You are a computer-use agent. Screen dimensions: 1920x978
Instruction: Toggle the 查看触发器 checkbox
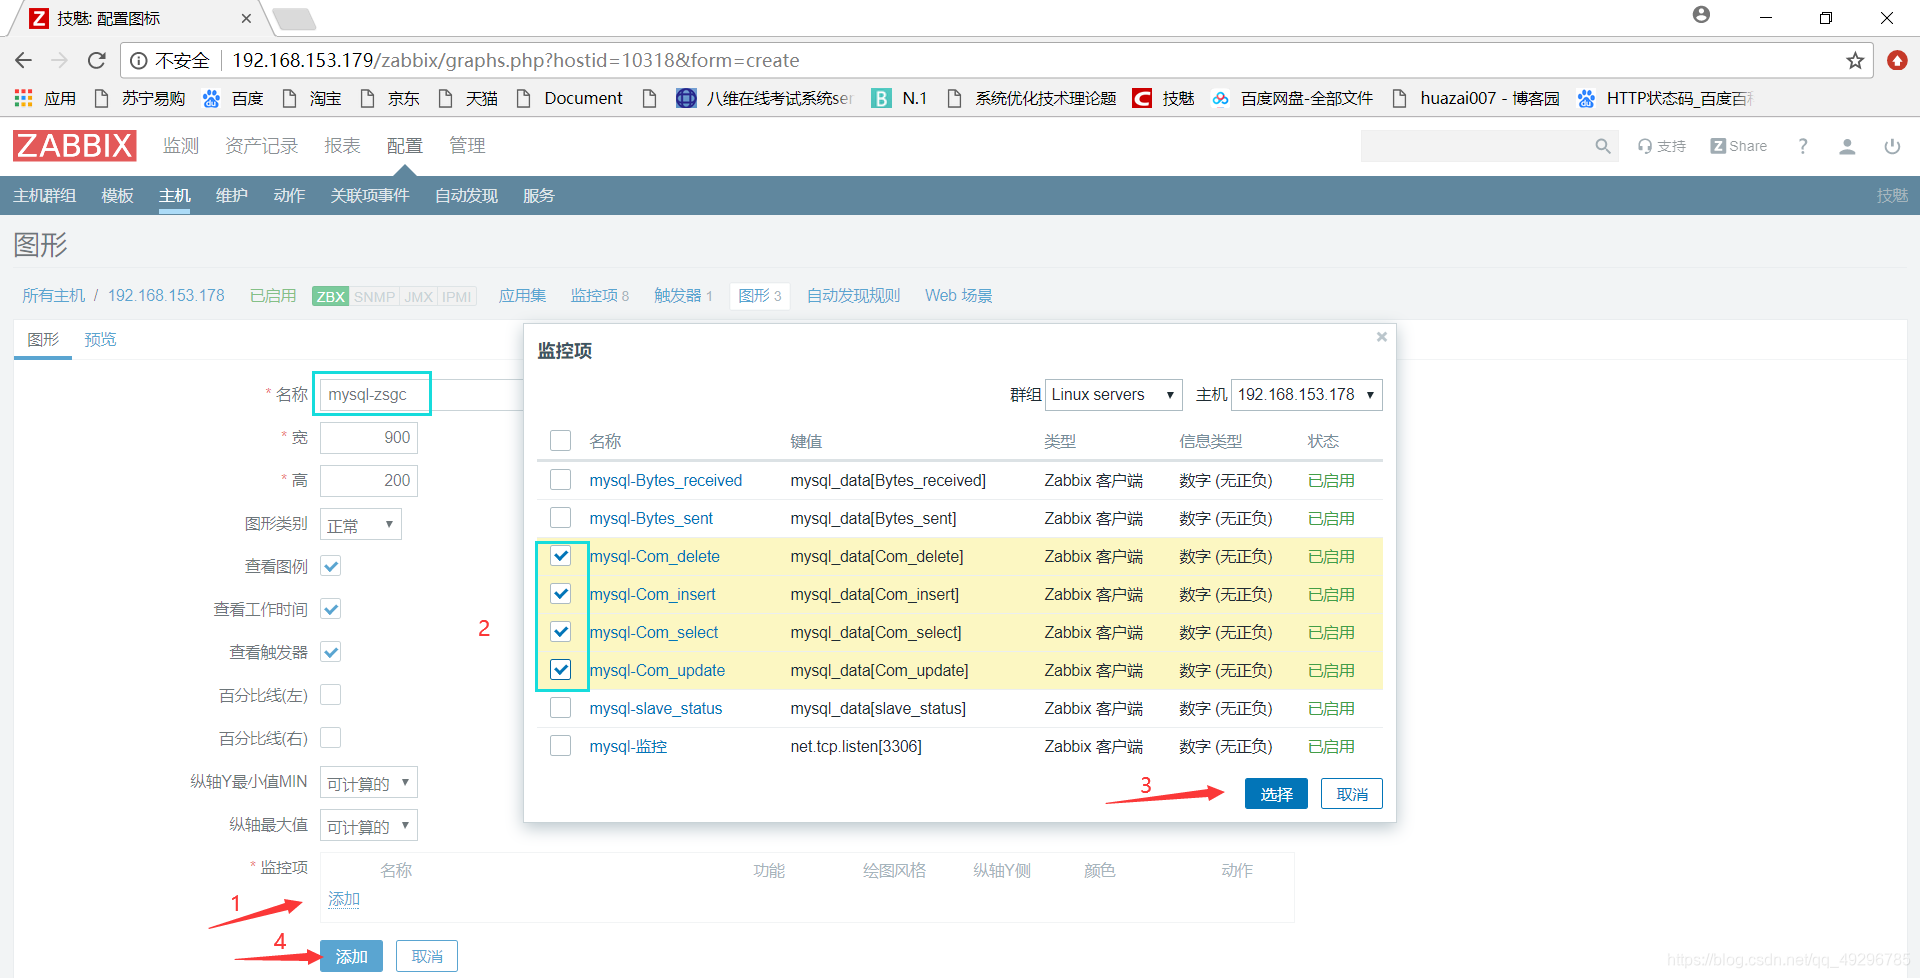pyautogui.click(x=331, y=652)
